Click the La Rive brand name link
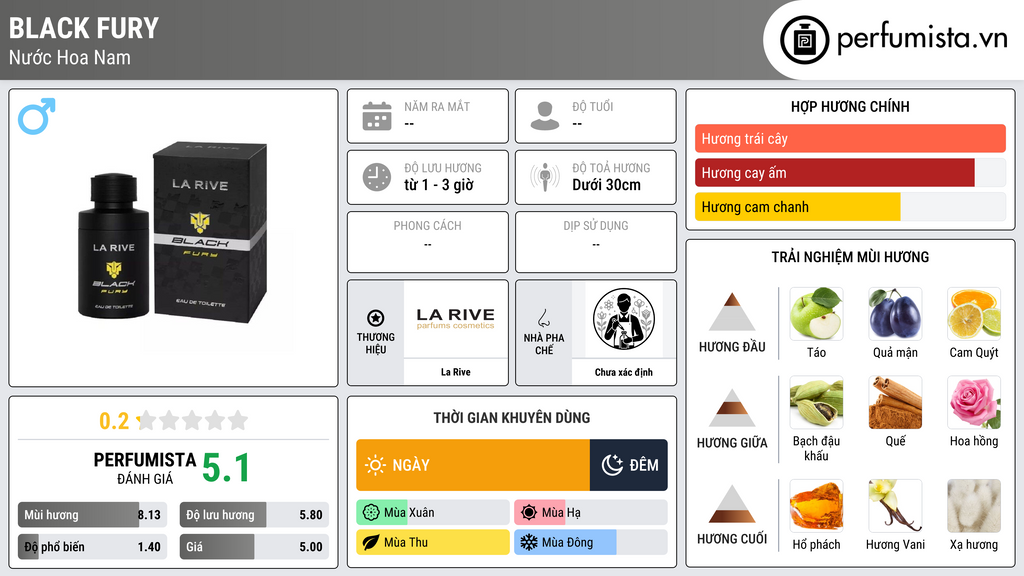The image size is (1024, 576). (455, 372)
